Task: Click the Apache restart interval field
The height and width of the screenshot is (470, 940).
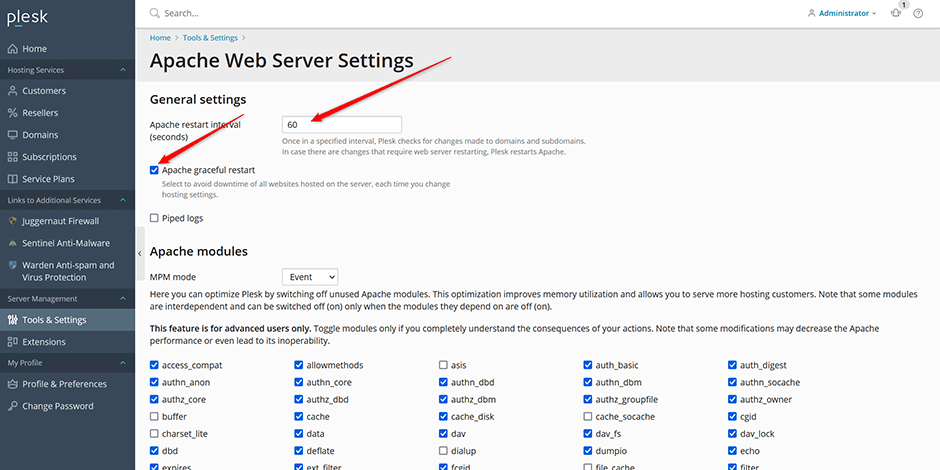Action: pos(341,125)
